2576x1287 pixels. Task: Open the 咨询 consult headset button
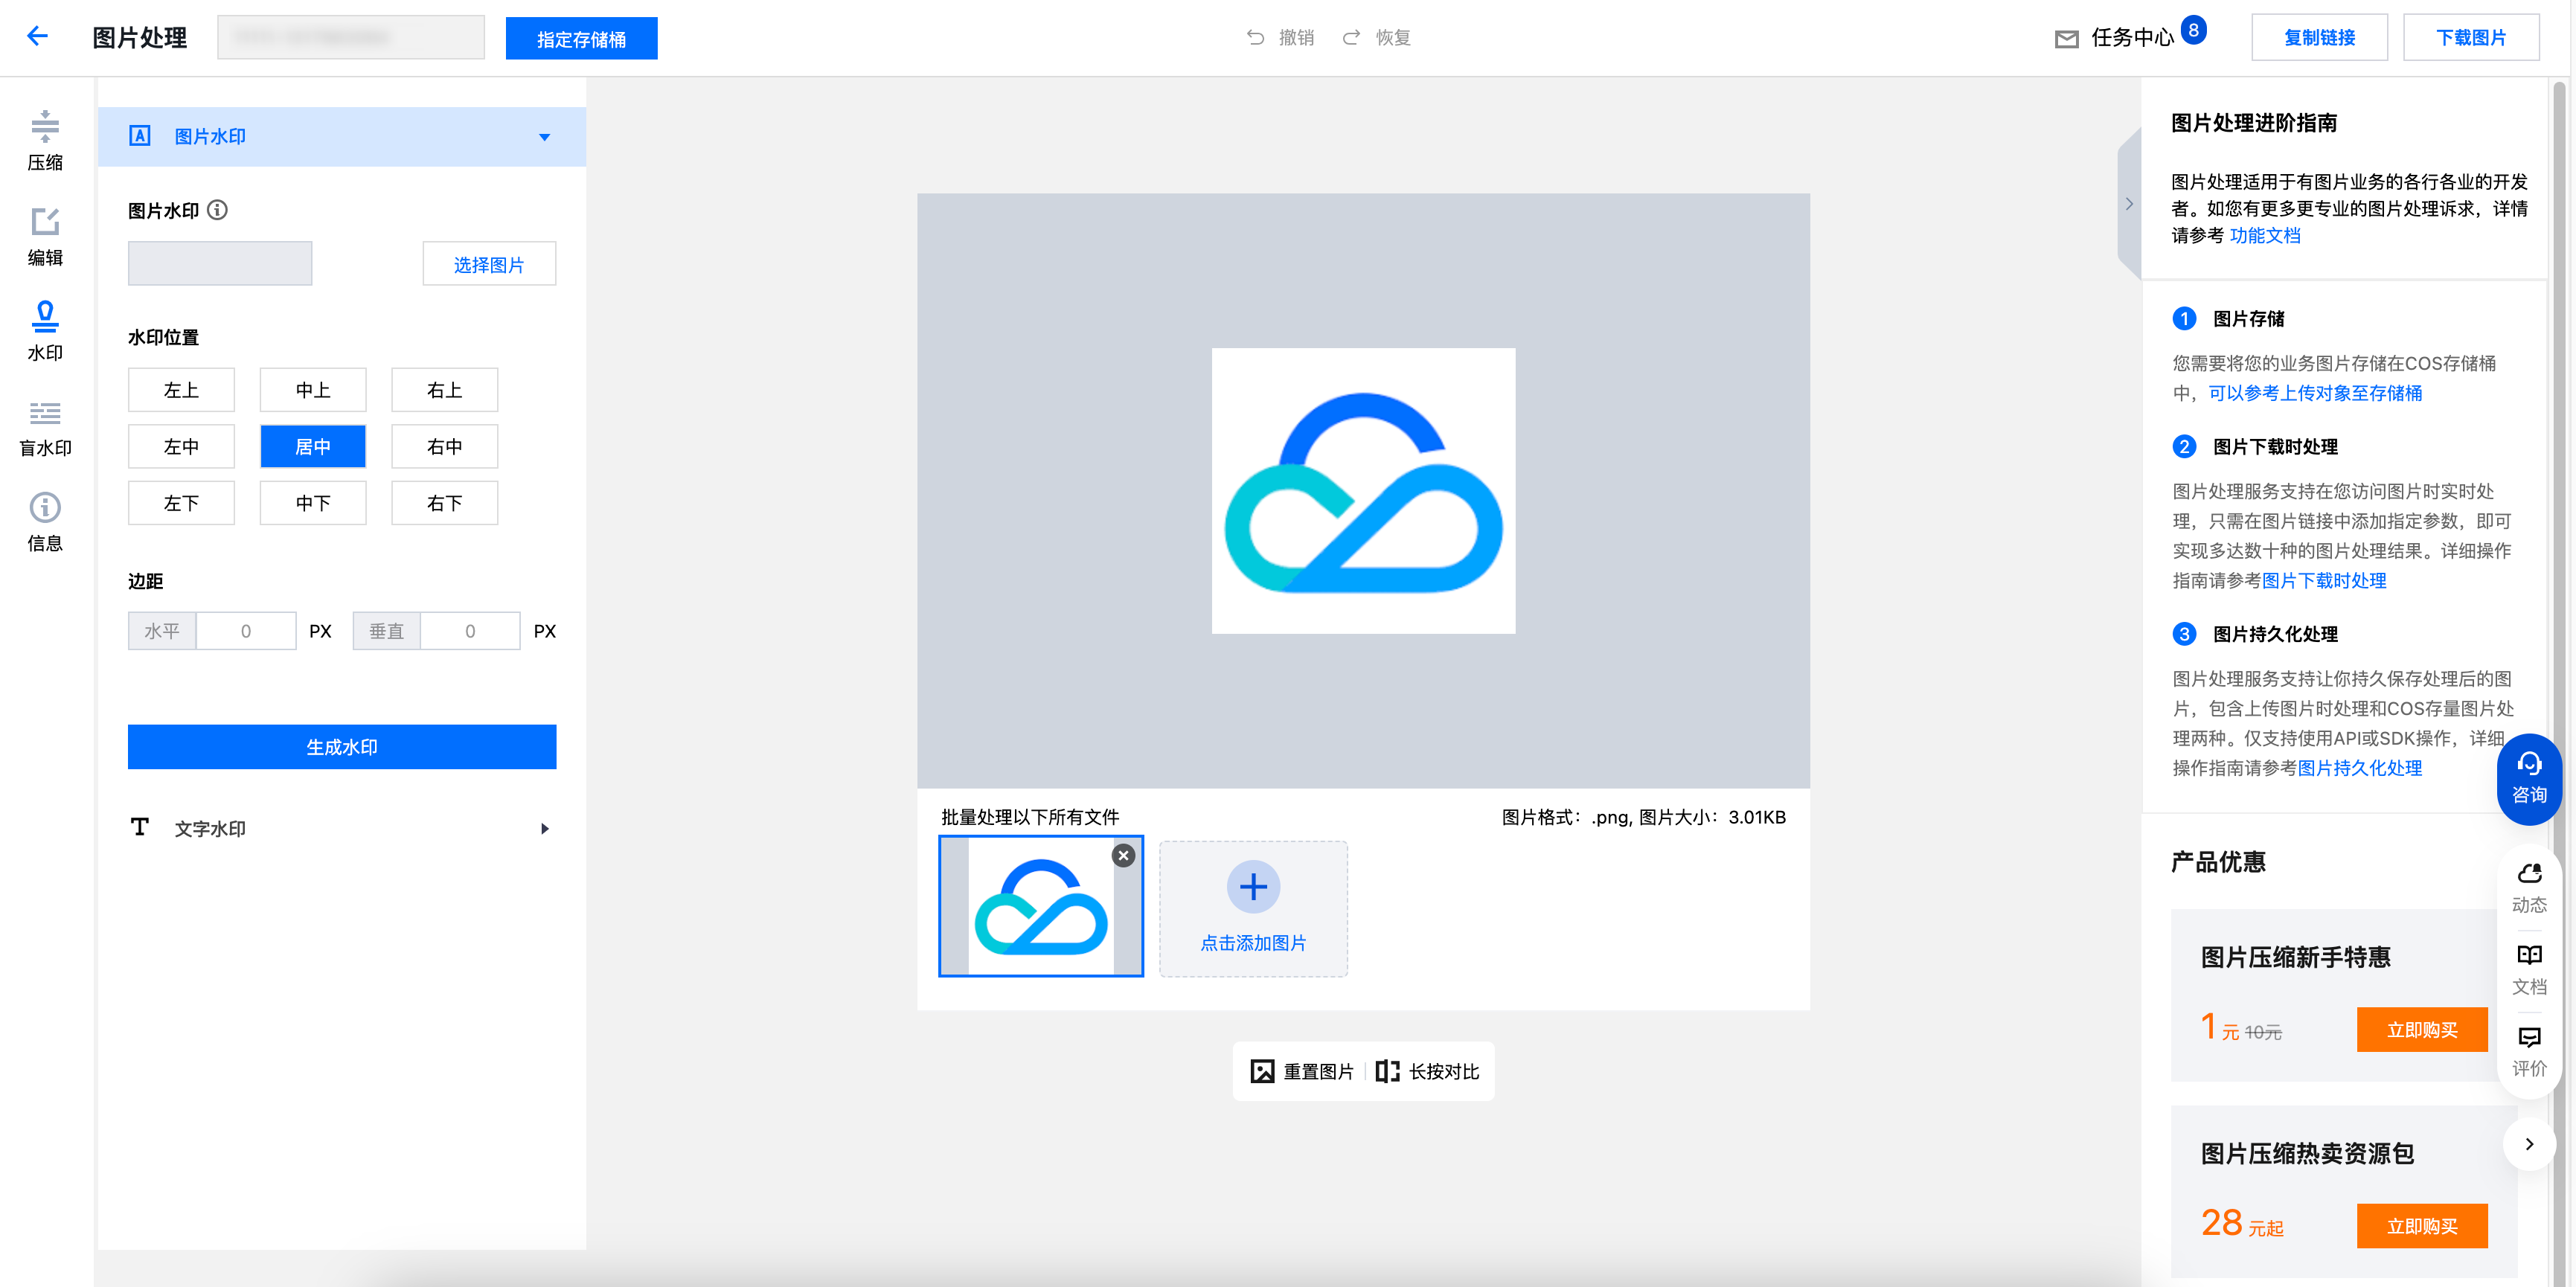pyautogui.click(x=2529, y=779)
